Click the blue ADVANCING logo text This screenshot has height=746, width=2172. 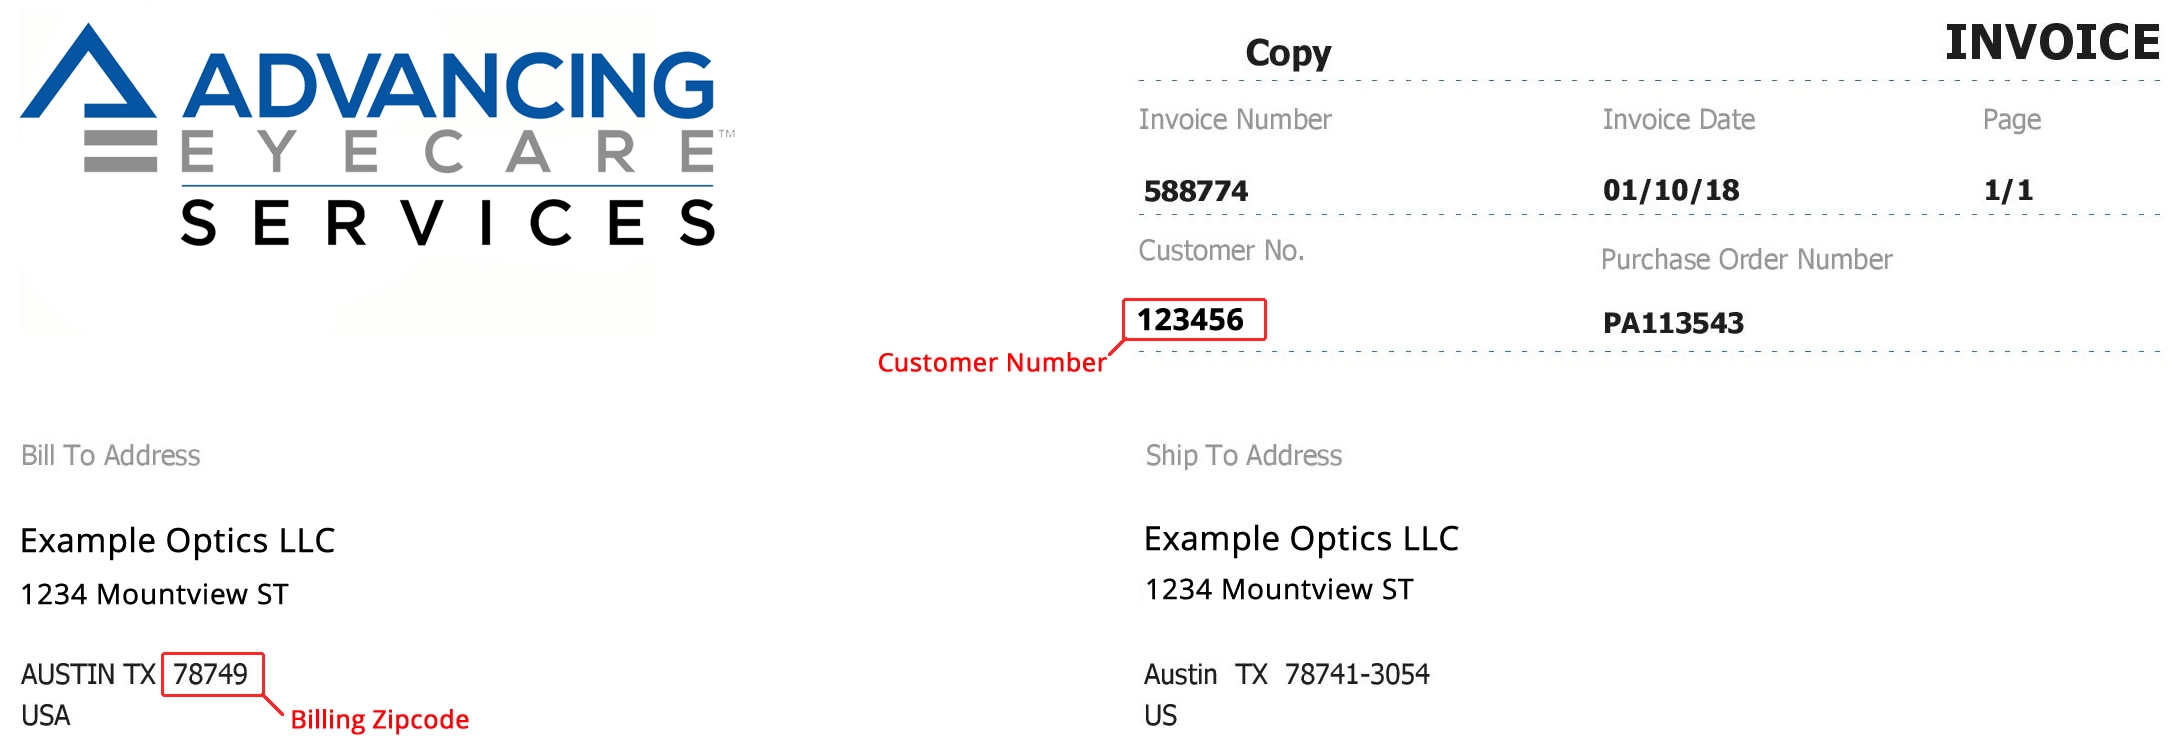click(x=448, y=86)
